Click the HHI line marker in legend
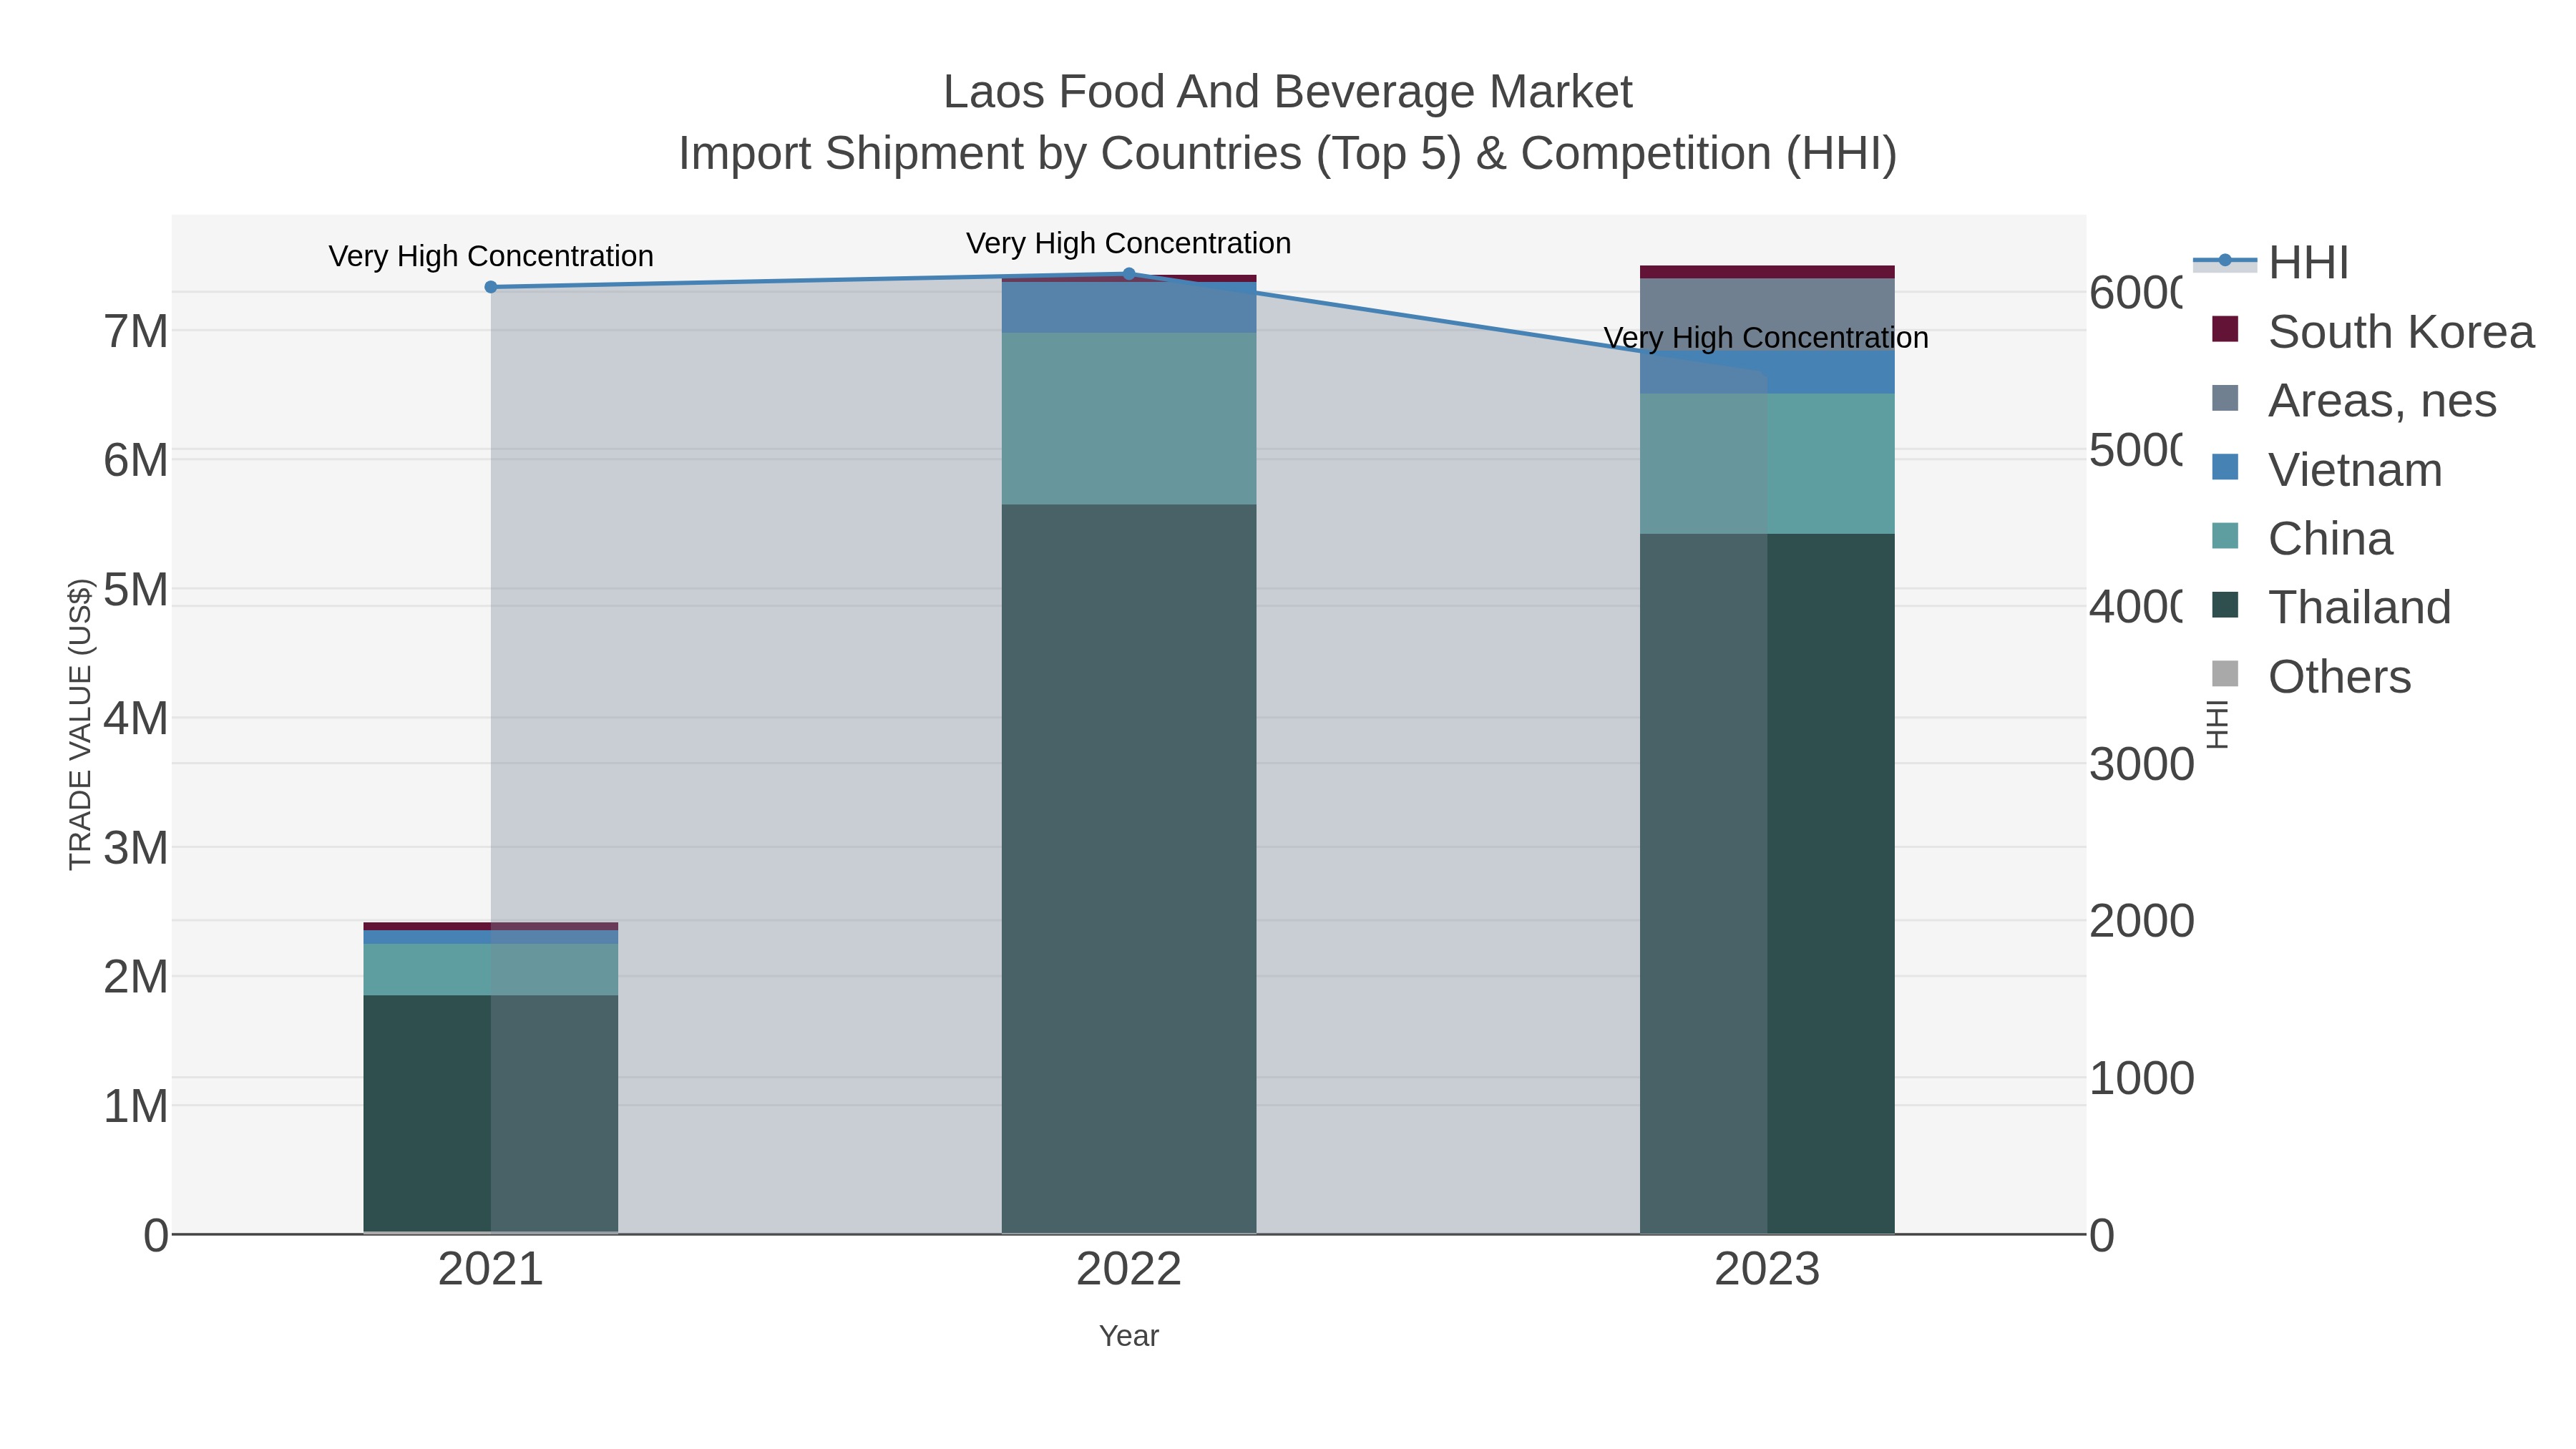 click(2225, 261)
